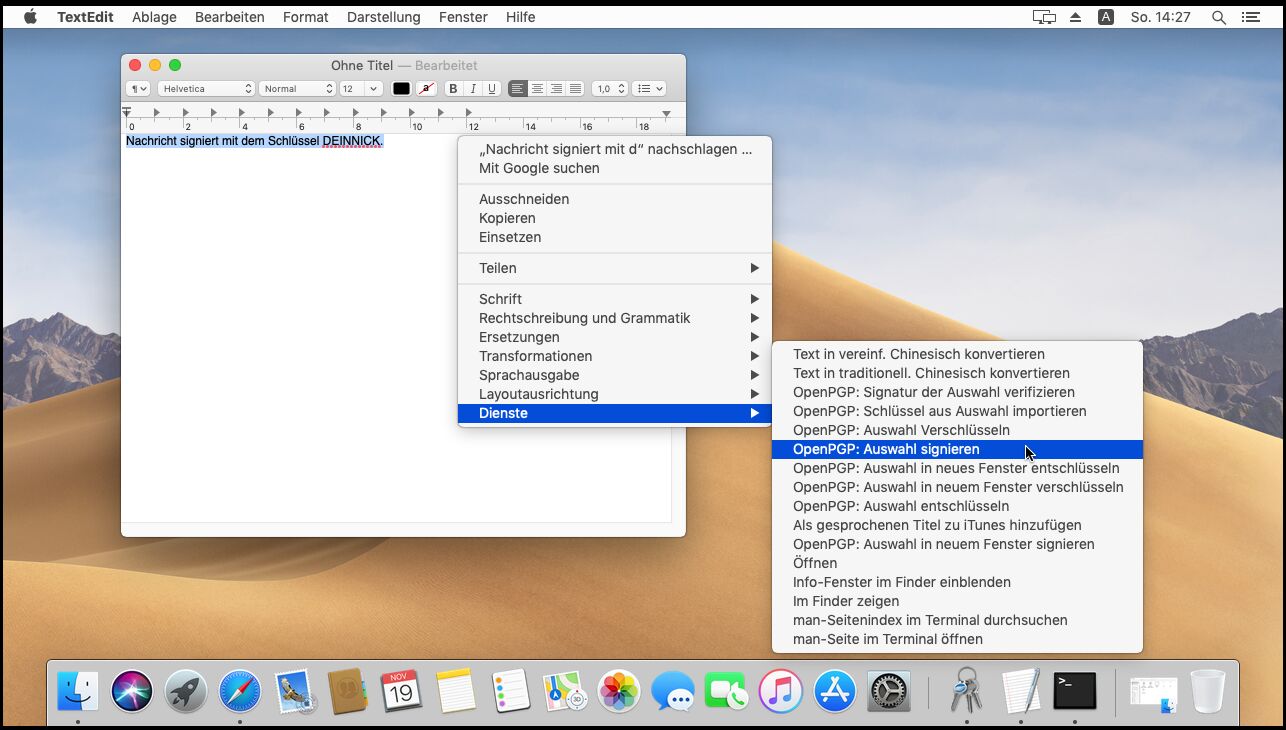The width and height of the screenshot is (1286, 730).
Task: Justify the text alignment
Action: pos(575,89)
